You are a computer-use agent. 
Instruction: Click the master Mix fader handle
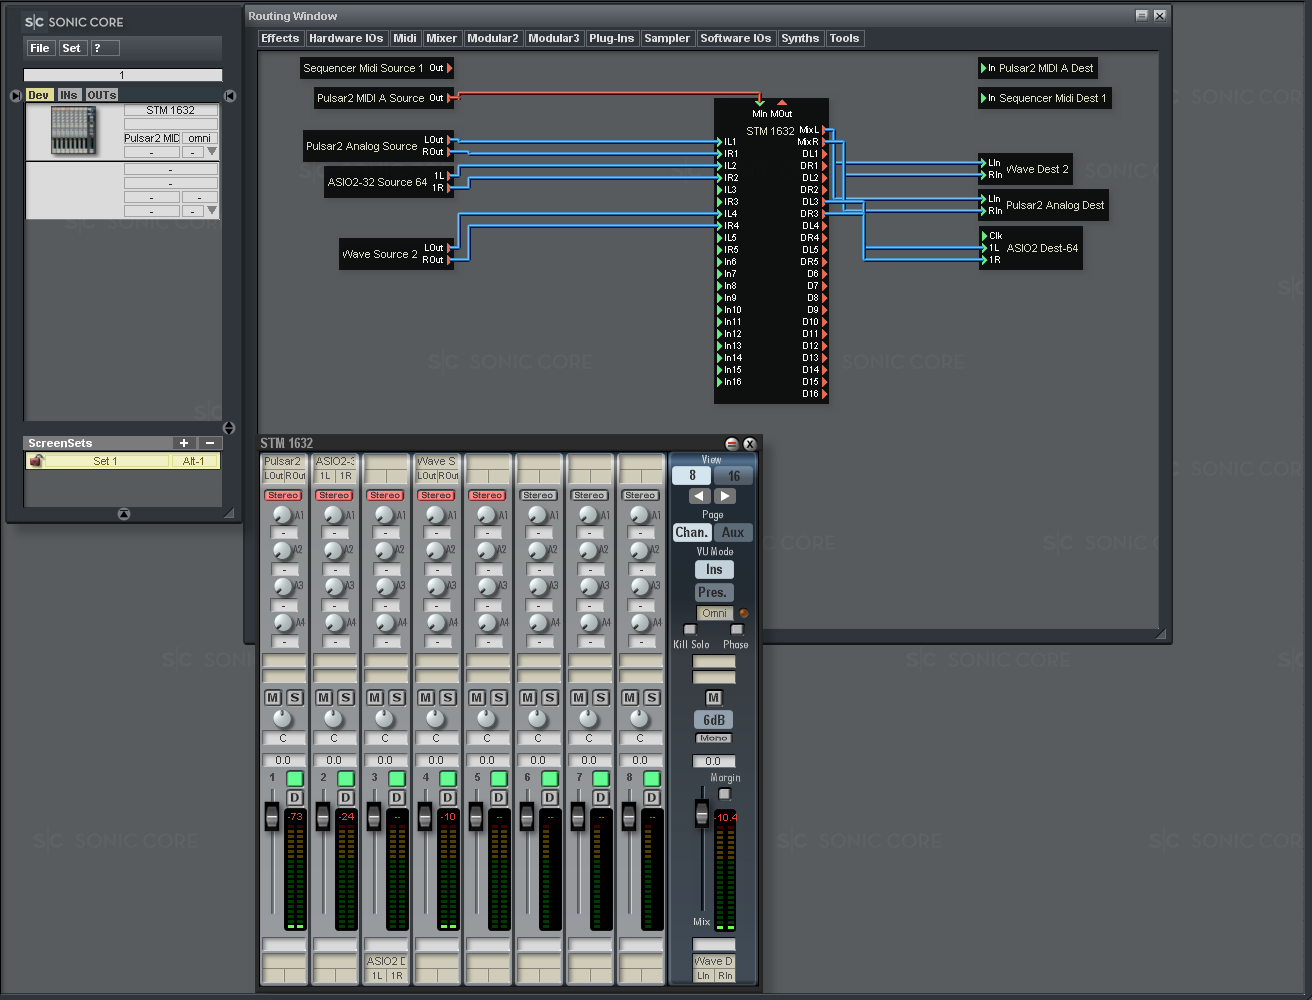click(702, 812)
